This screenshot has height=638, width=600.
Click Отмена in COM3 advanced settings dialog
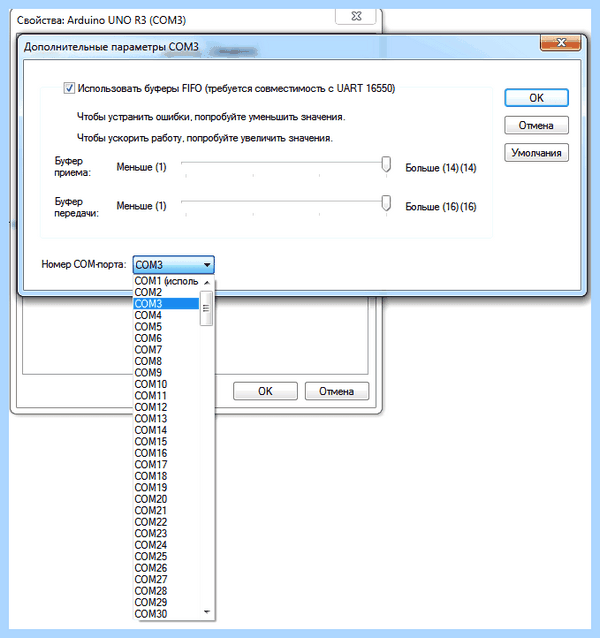coord(536,125)
